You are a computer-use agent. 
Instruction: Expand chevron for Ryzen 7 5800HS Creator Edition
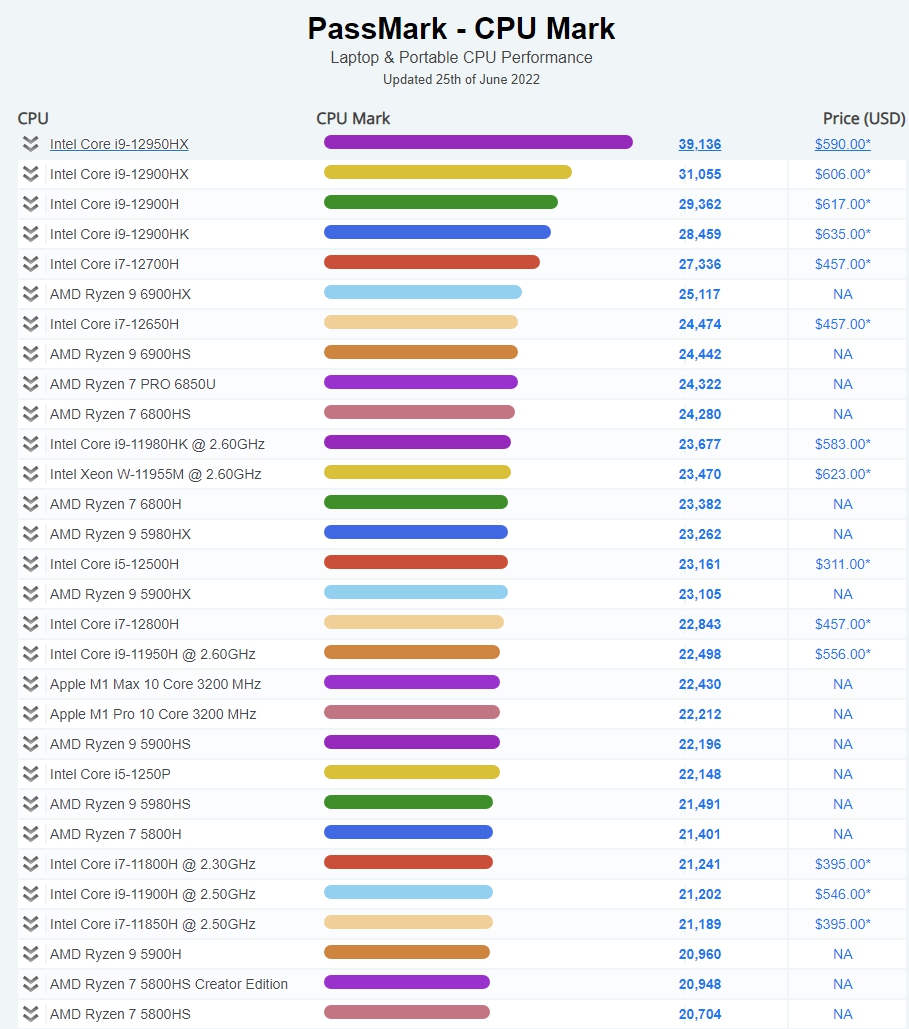pos(30,984)
